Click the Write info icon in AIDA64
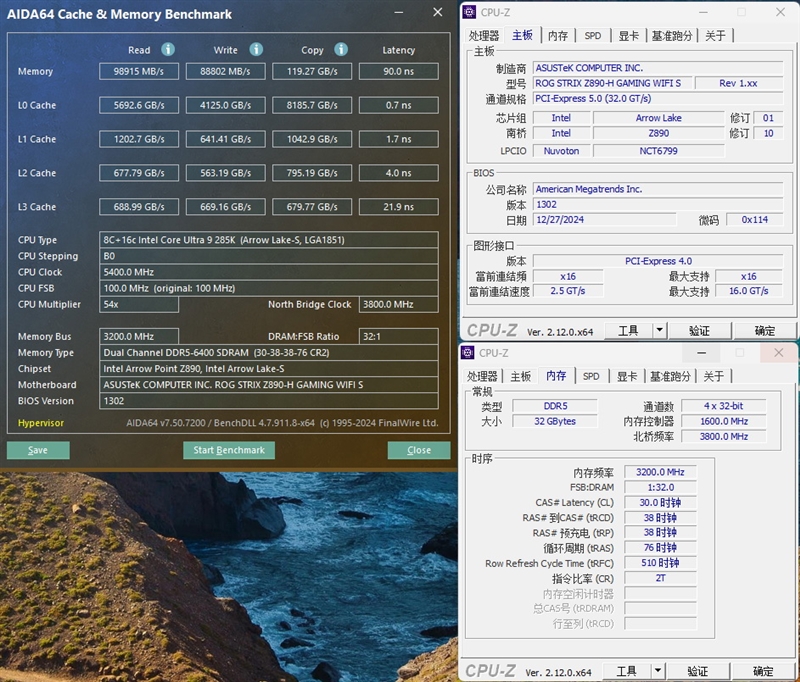800x682 pixels. click(x=256, y=49)
